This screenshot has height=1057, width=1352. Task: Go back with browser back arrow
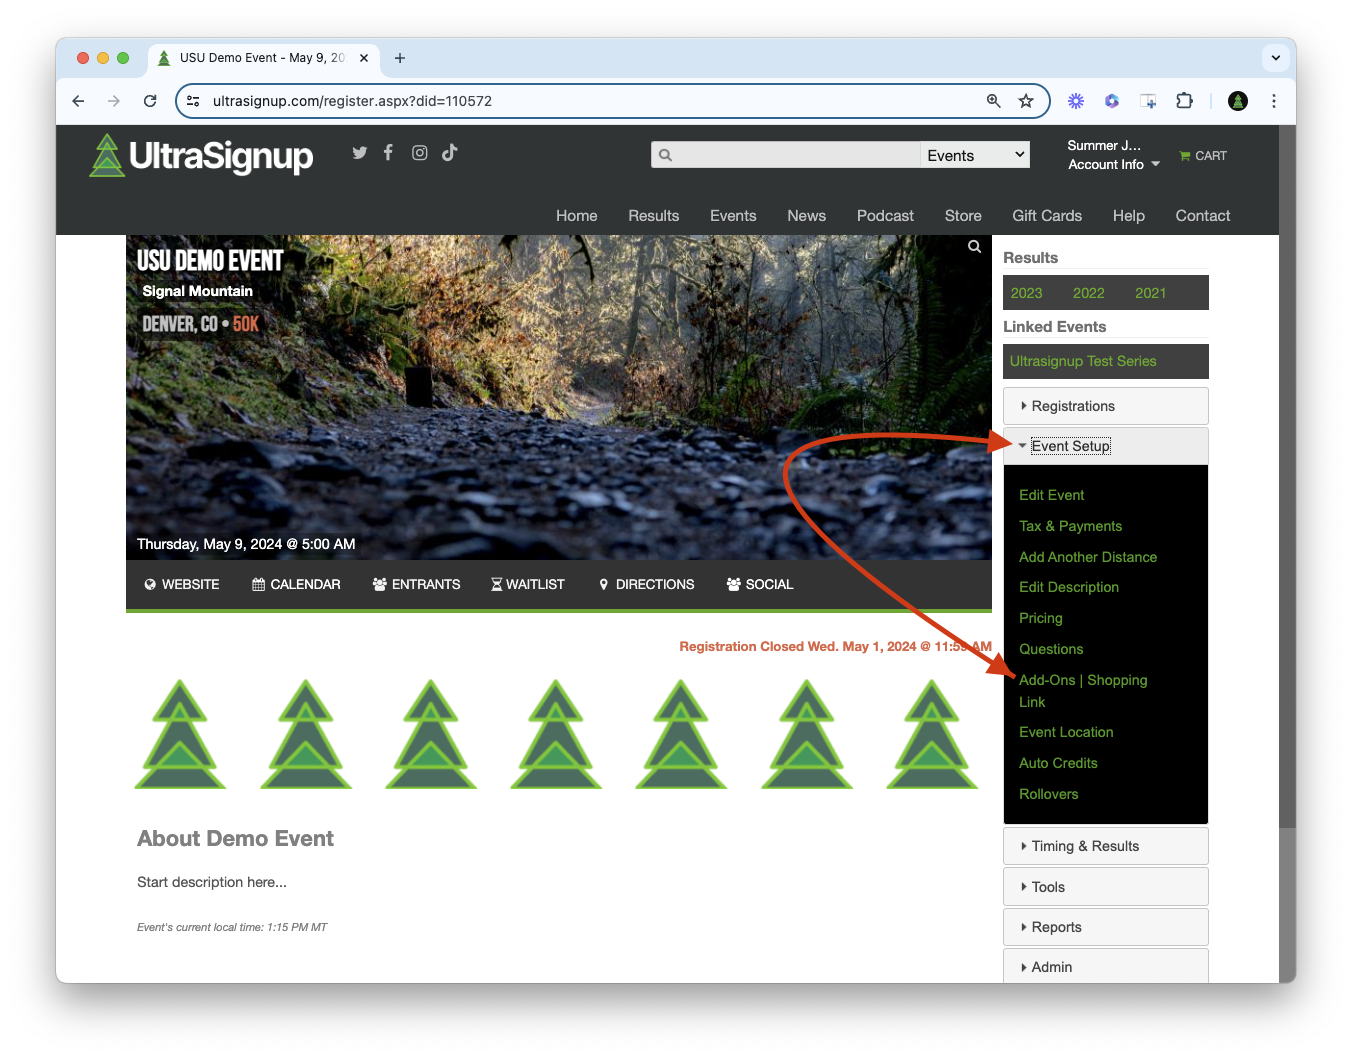(79, 101)
